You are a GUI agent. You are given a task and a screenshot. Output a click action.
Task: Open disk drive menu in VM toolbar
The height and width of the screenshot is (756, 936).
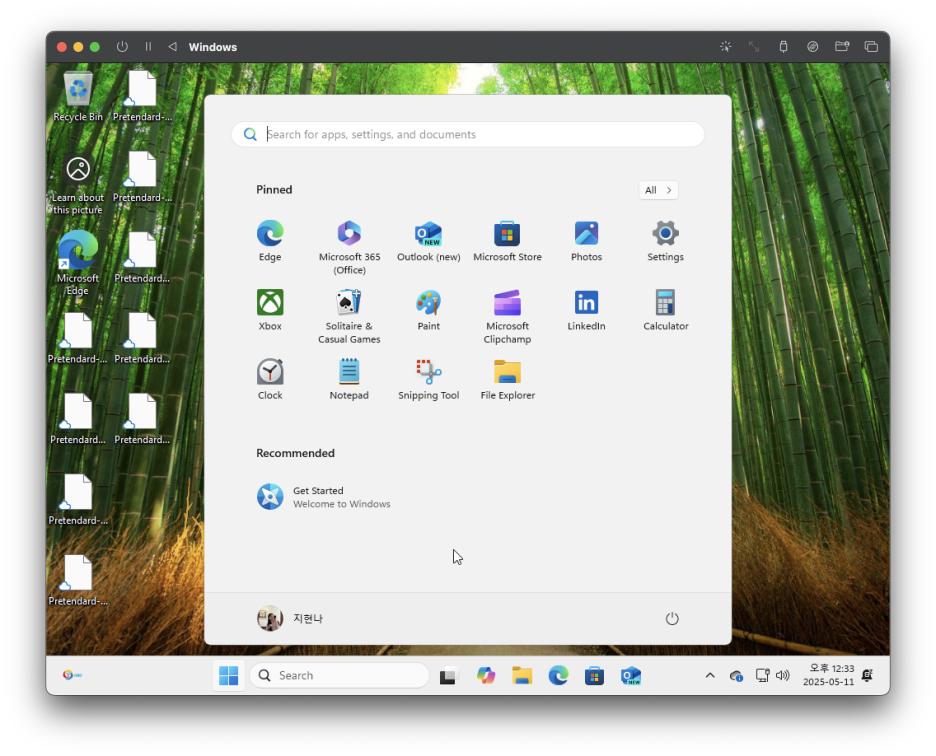click(x=812, y=47)
